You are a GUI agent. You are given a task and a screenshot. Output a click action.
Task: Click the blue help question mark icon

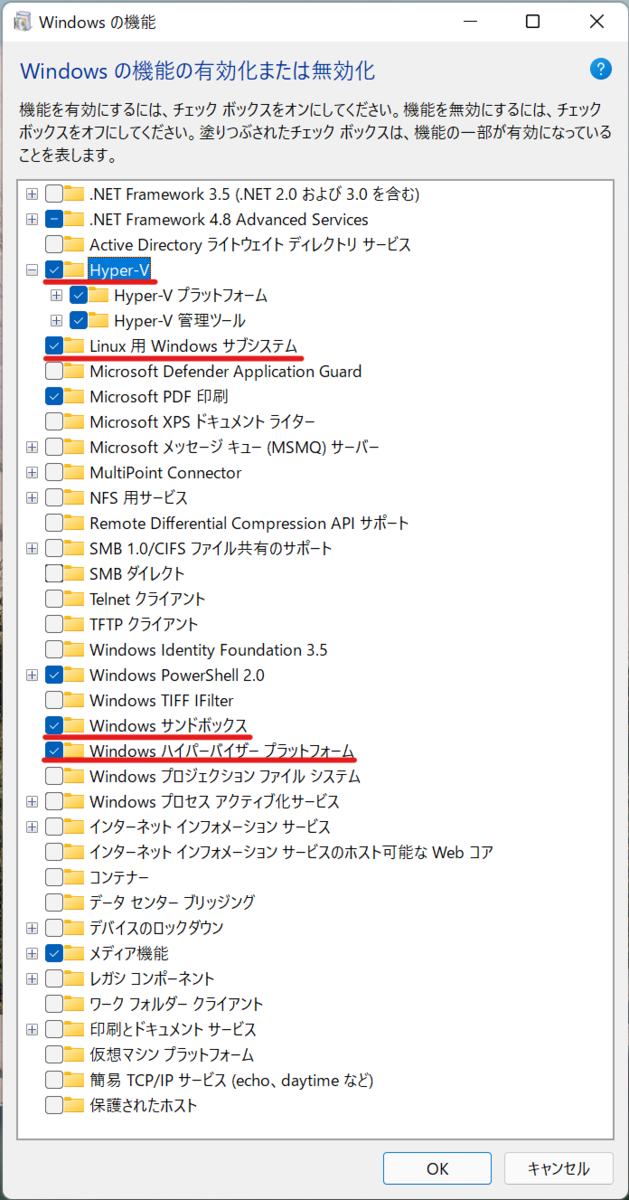[600, 69]
